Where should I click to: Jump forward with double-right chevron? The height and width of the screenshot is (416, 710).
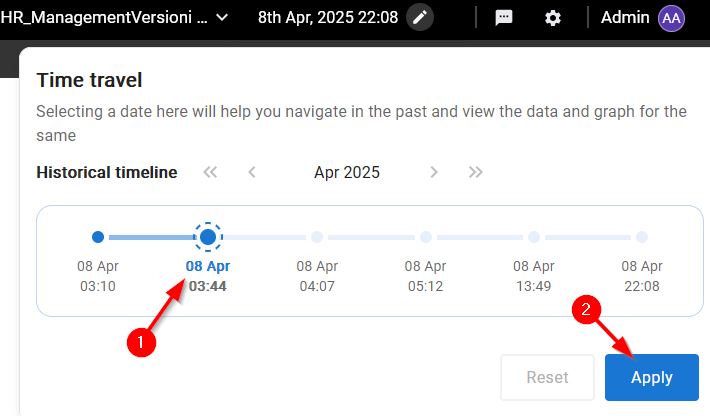click(475, 172)
